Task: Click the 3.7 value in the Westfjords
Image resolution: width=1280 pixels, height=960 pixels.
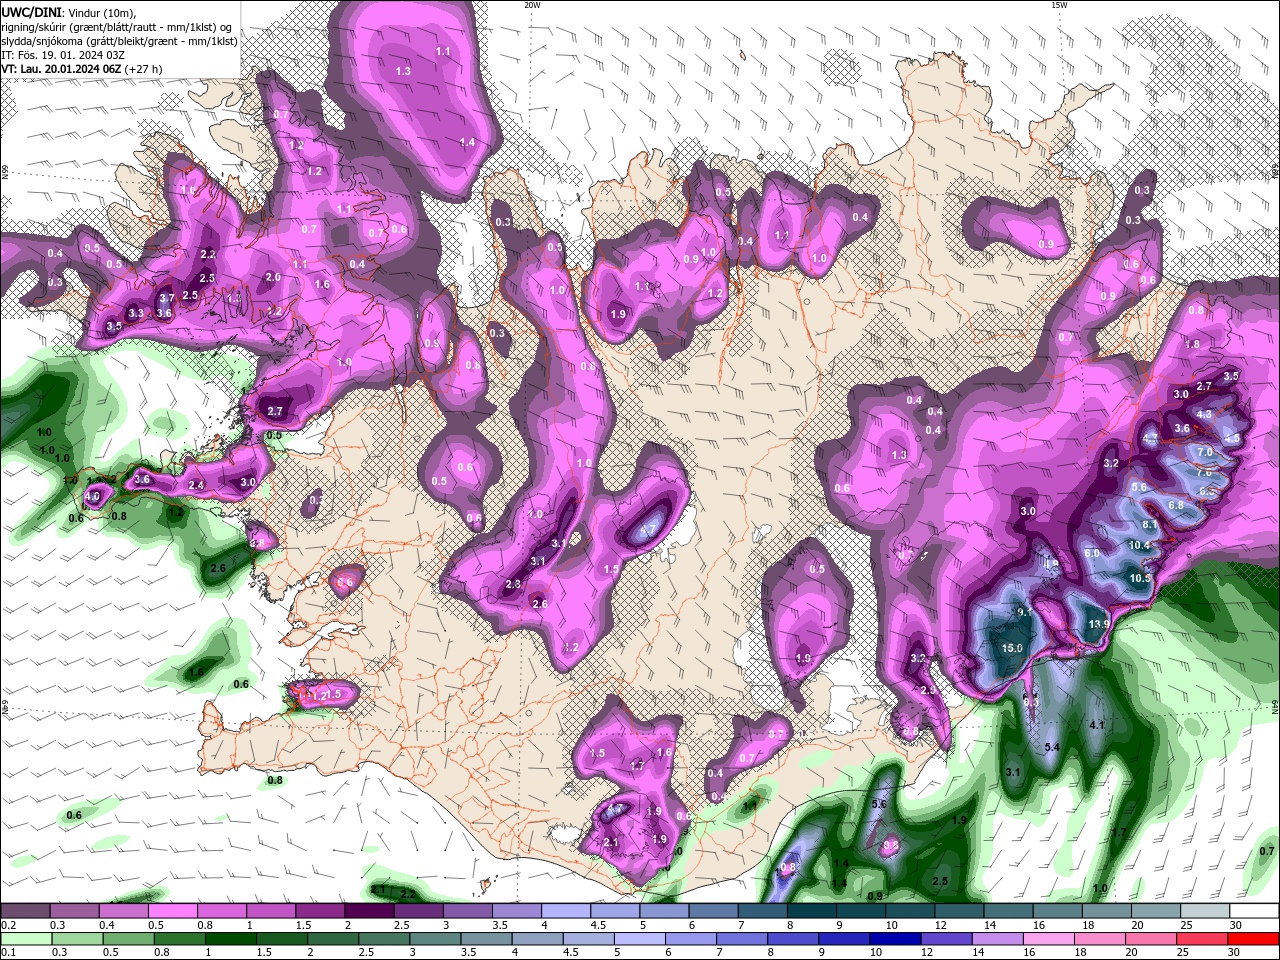Action: tap(167, 298)
